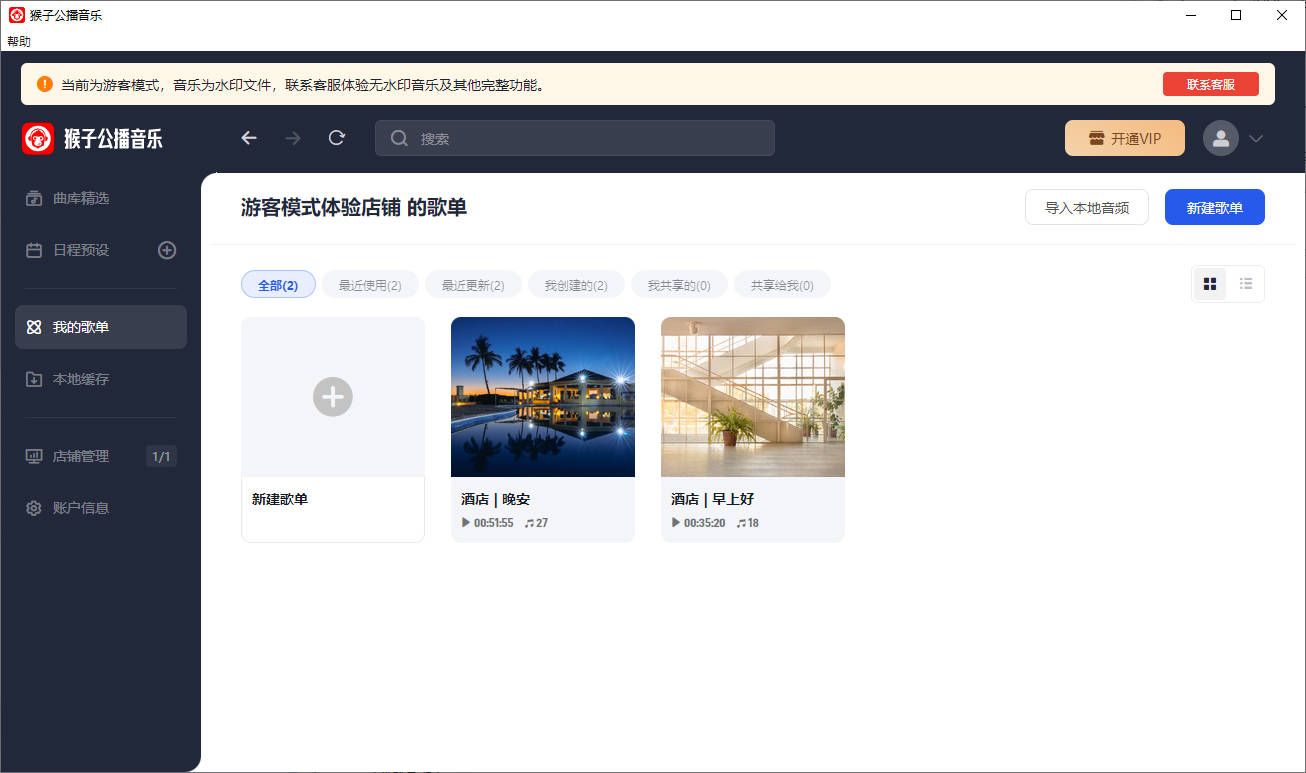Click the plus icon beside 日程预设
Viewport: 1306px width, 773px height.
pyautogui.click(x=167, y=250)
